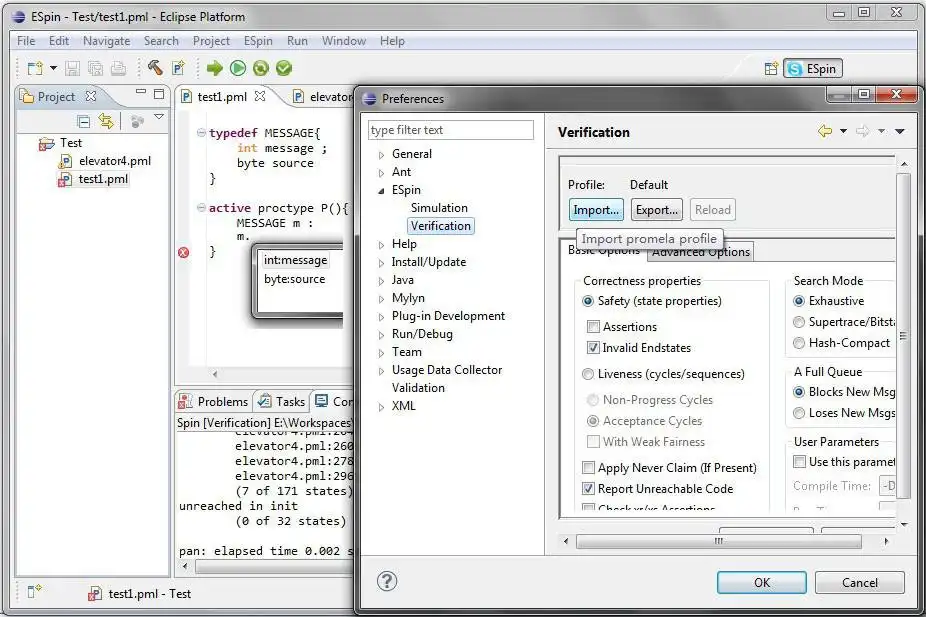Uncheck Report Unreachable Code checkbox
This screenshot has height=617, width=926.
pos(588,489)
